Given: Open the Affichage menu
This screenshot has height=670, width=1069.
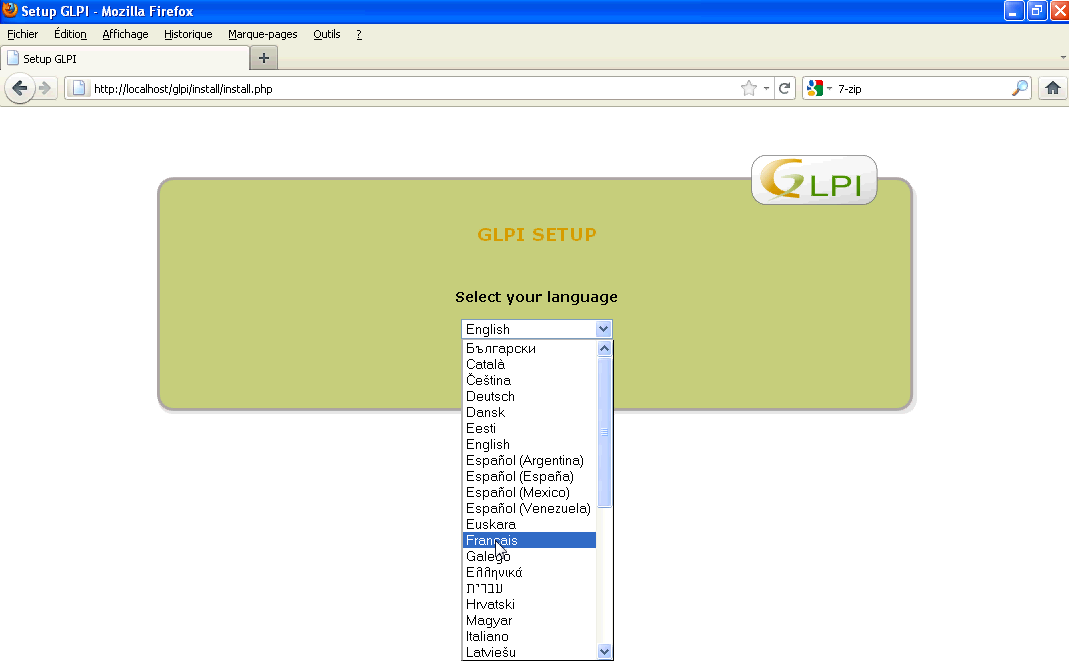Looking at the screenshot, I should click(125, 34).
